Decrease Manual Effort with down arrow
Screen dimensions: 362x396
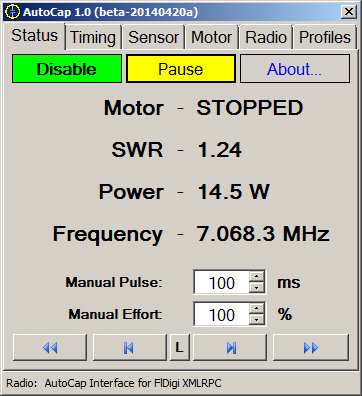(x=257, y=320)
